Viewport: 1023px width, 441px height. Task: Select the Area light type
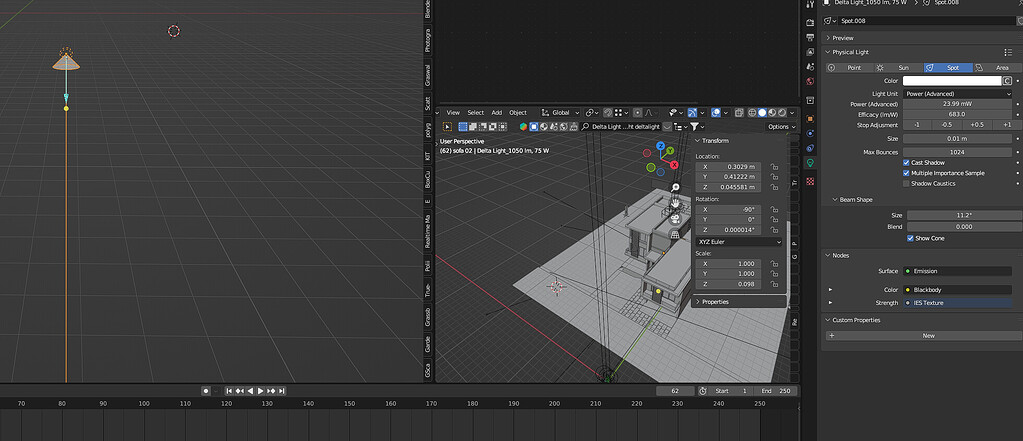(998, 68)
